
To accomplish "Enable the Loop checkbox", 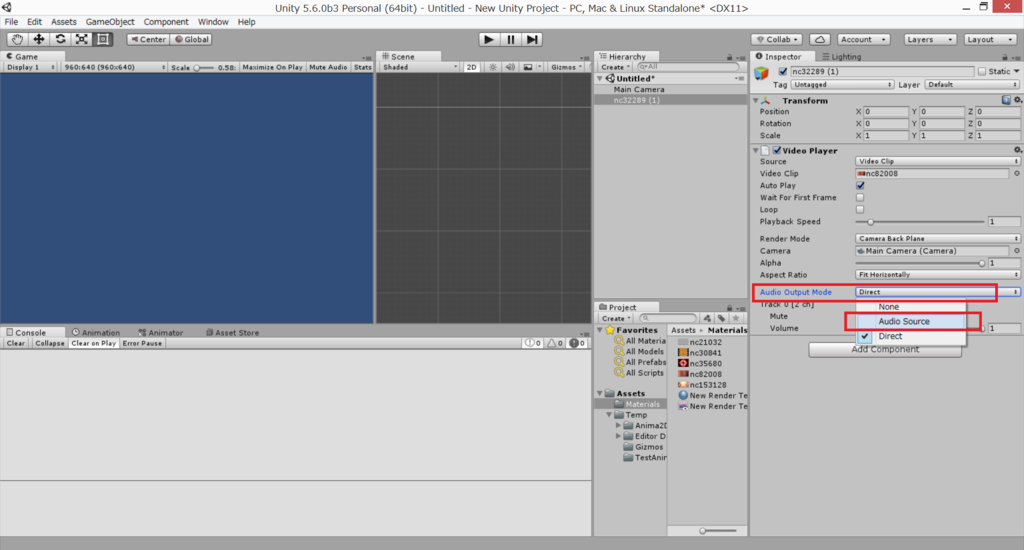I will [860, 210].
